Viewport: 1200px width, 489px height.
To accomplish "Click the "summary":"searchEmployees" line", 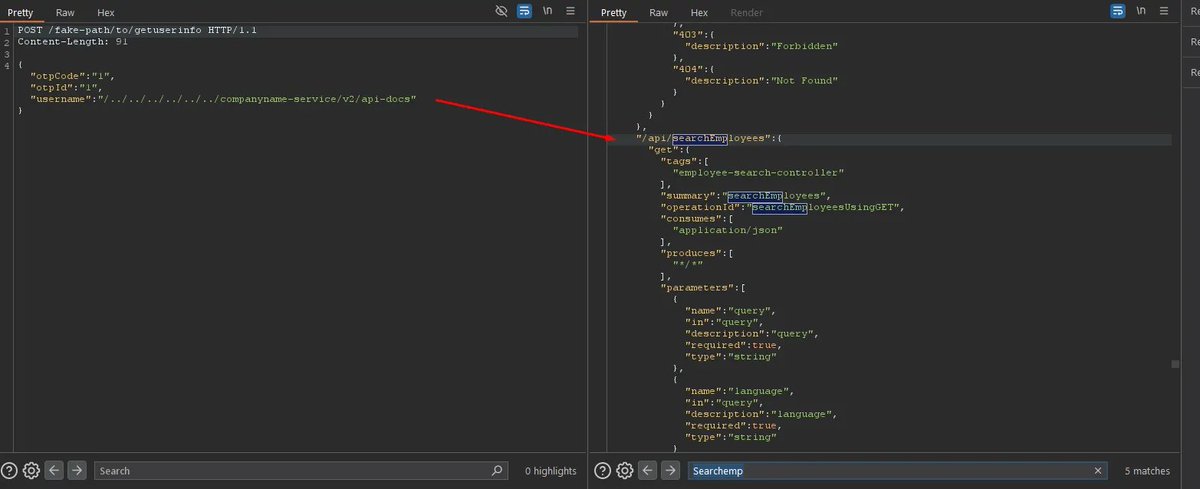I will [x=746, y=195].
